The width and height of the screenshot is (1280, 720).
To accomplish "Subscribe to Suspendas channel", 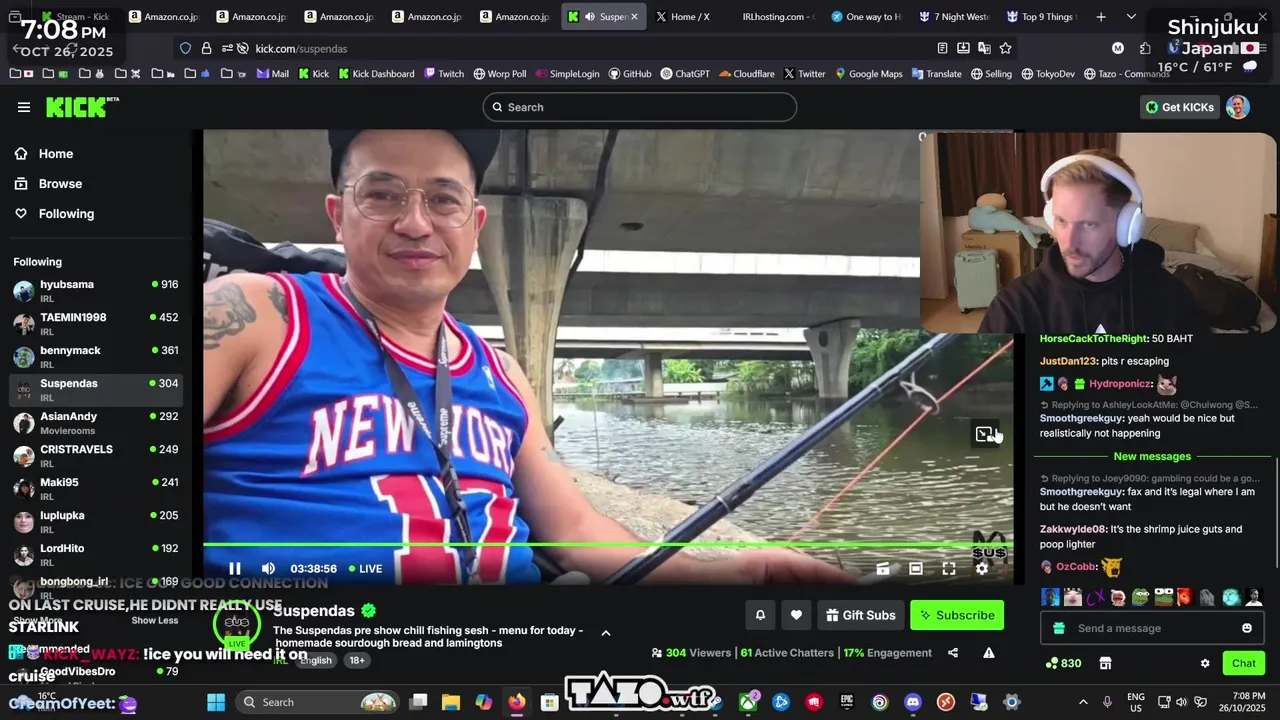I will (x=957, y=615).
